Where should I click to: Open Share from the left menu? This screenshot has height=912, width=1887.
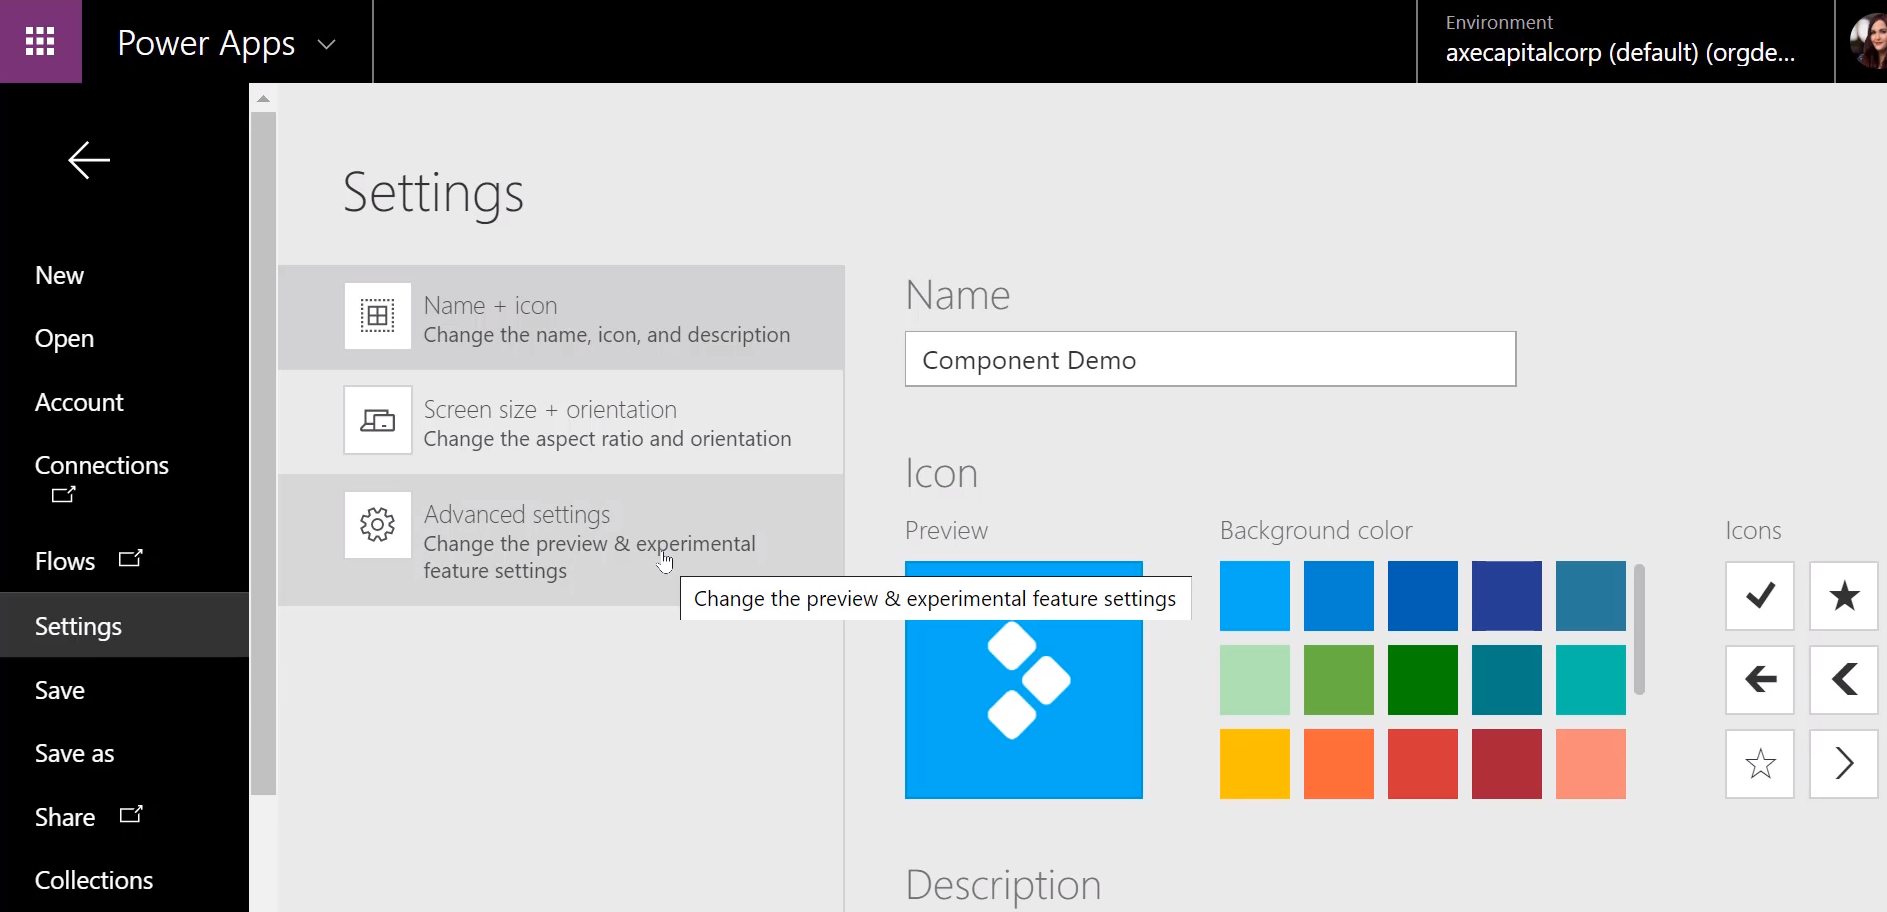pos(65,817)
